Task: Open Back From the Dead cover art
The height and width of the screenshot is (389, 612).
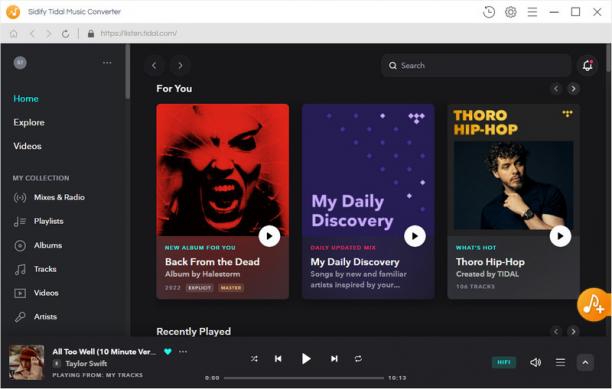Action: (x=222, y=170)
